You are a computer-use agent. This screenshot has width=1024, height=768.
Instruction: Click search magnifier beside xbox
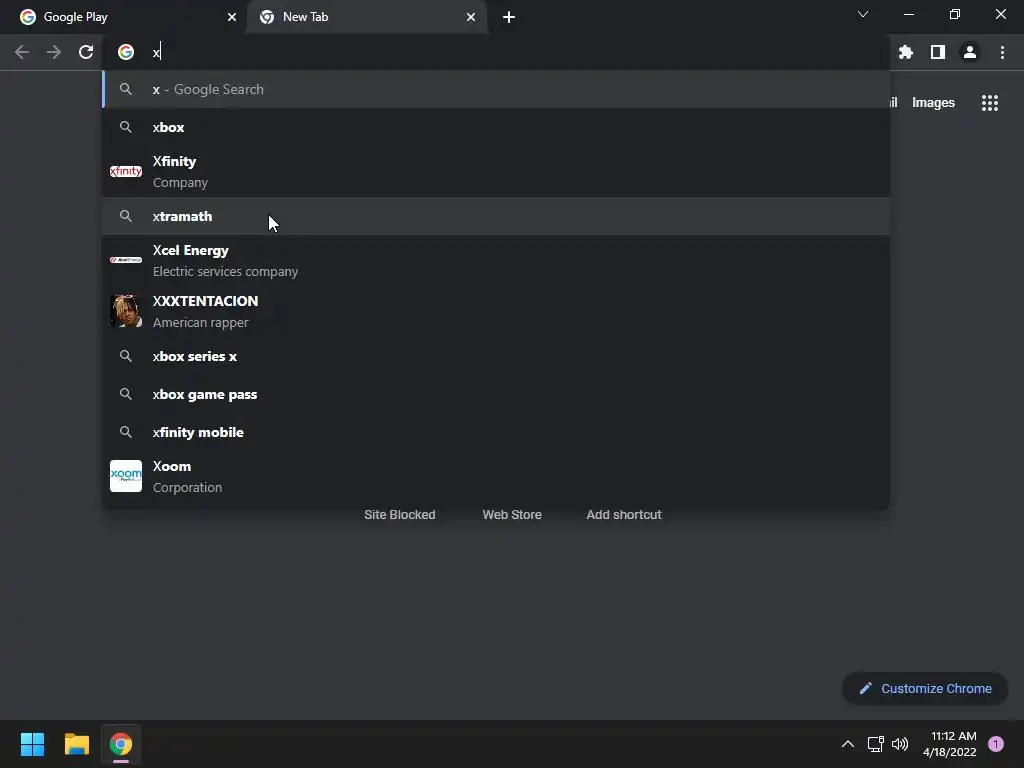tap(126, 127)
